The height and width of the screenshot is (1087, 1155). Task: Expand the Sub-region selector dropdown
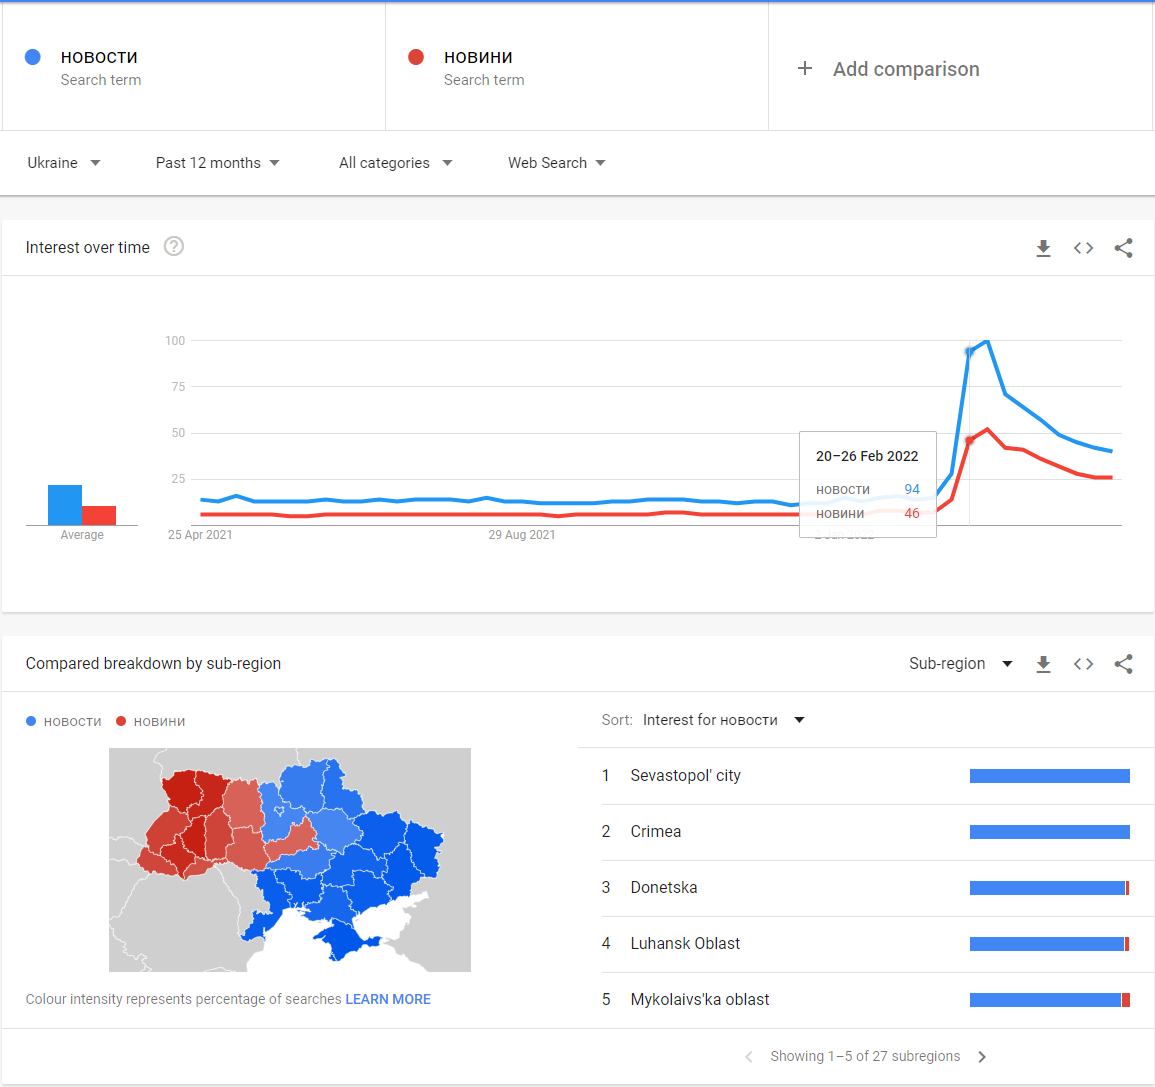[961, 664]
